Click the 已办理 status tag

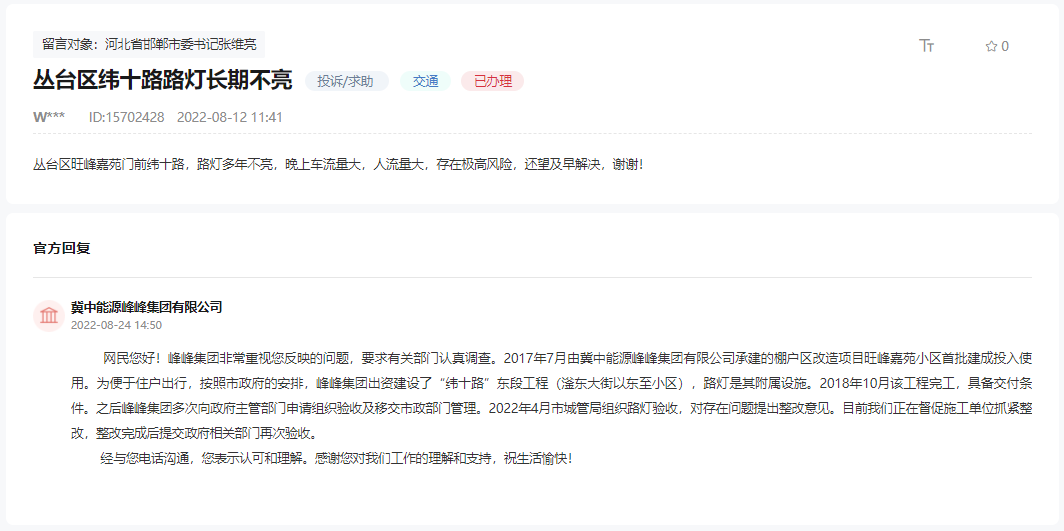[x=493, y=81]
